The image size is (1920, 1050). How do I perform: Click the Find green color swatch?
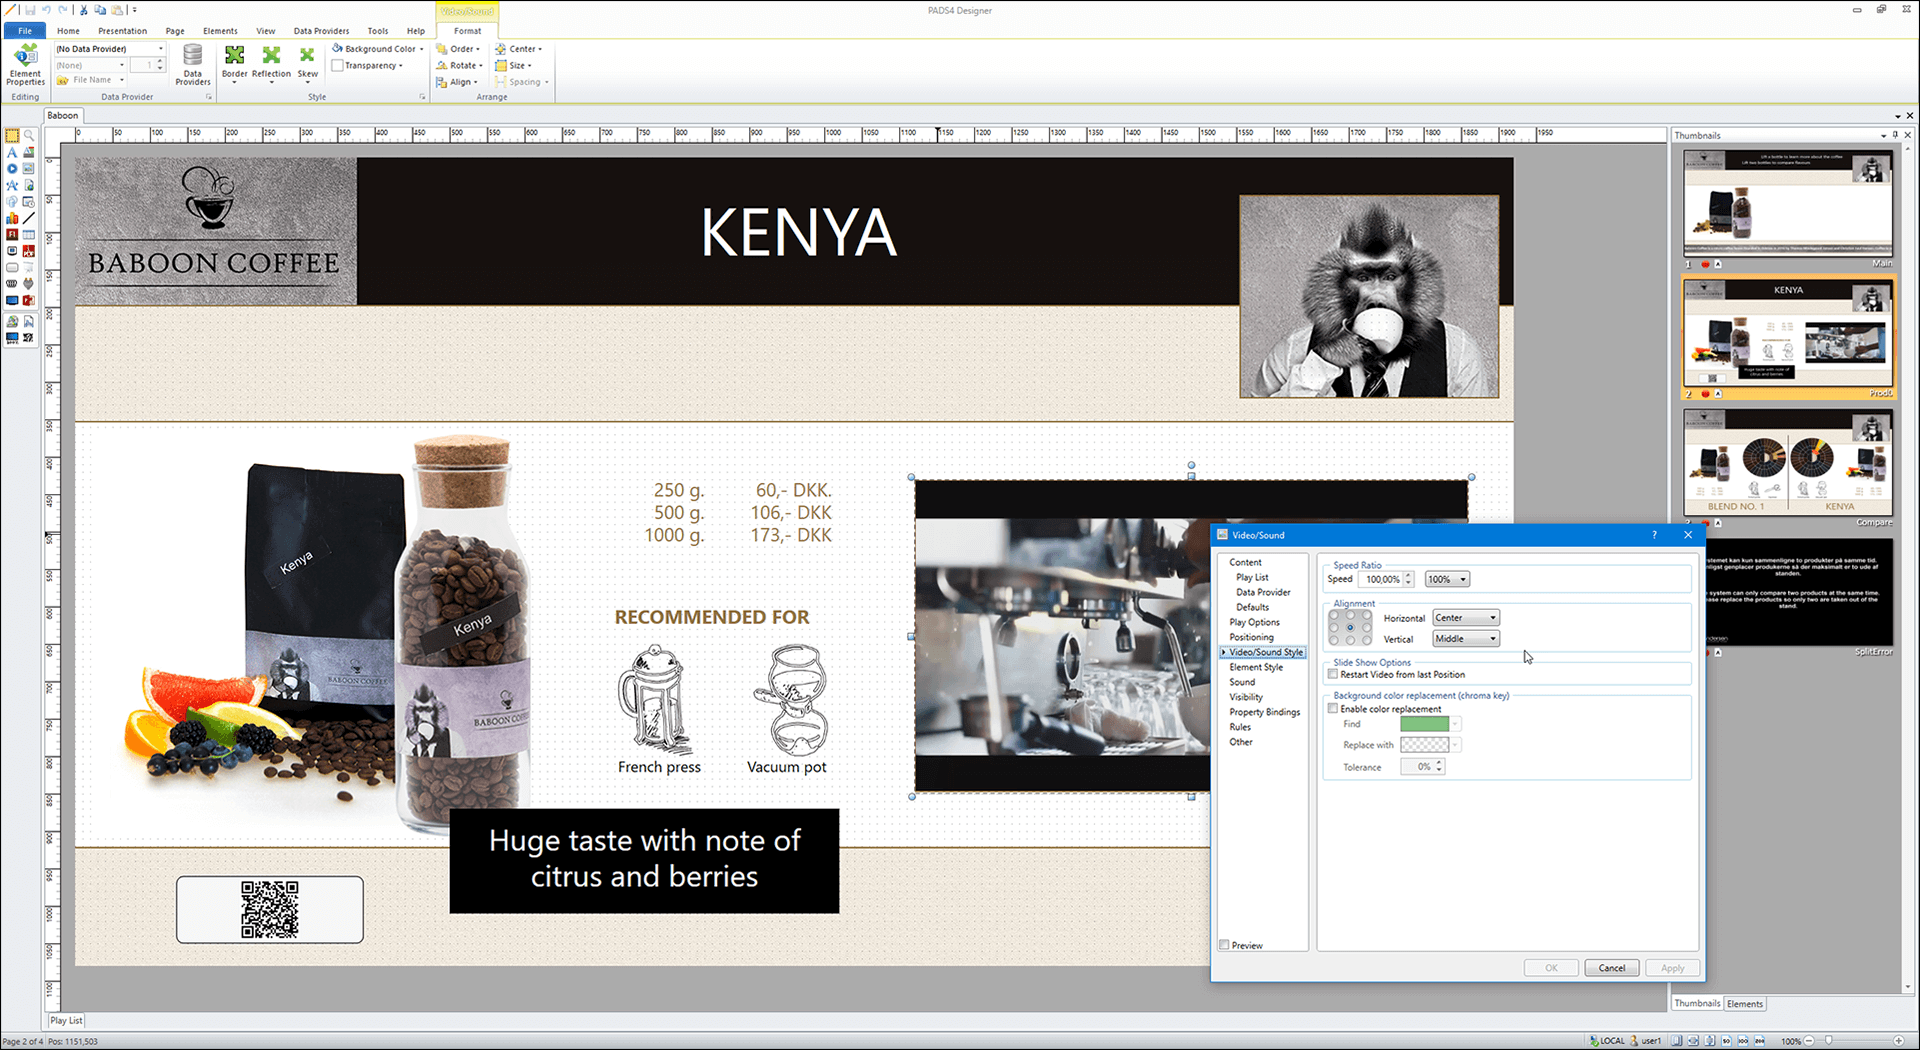point(1424,724)
